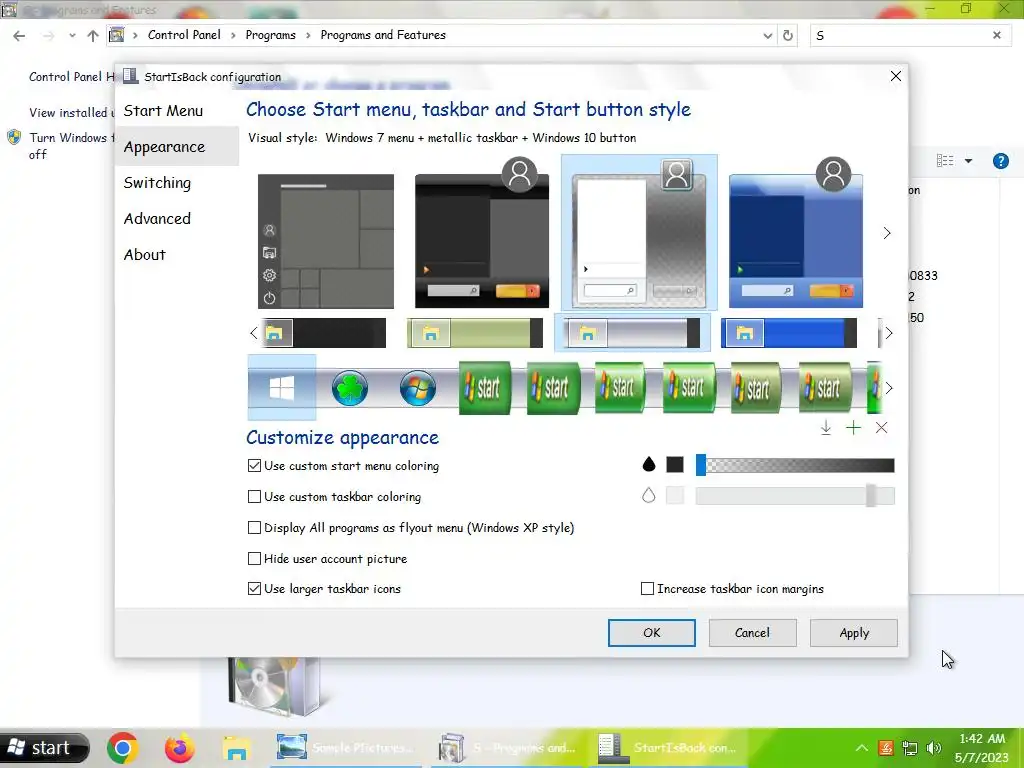Click the black droplet start menu color icon
The width and height of the screenshot is (1024, 768).
point(648,464)
